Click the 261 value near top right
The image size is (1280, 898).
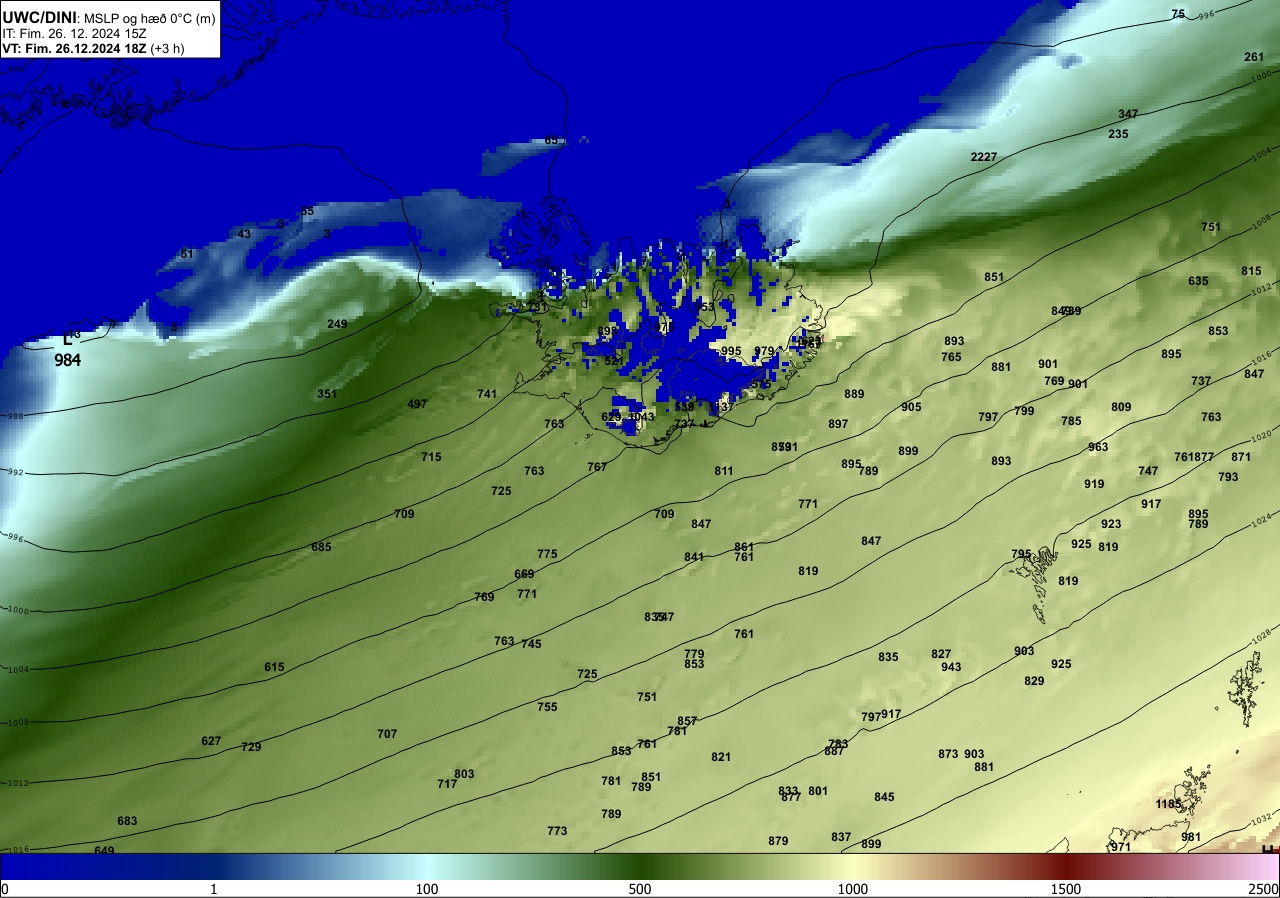(x=1254, y=57)
